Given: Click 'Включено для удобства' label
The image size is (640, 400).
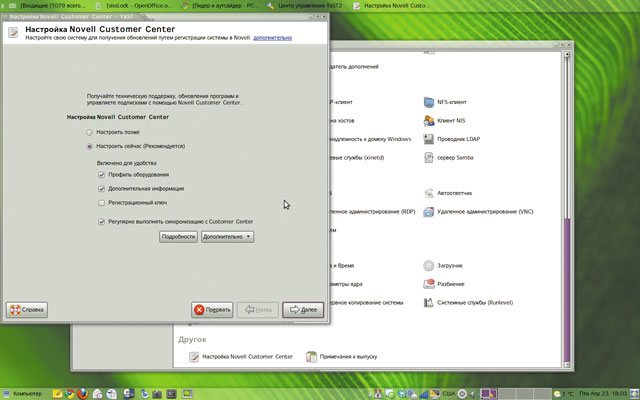Looking at the screenshot, I should click(127, 163).
